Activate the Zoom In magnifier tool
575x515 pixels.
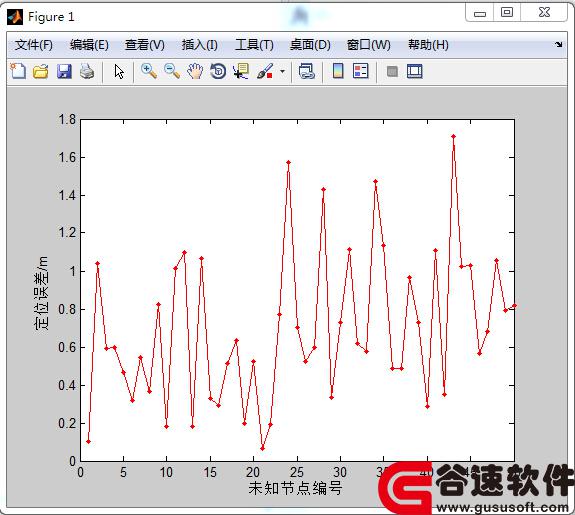tap(149, 71)
